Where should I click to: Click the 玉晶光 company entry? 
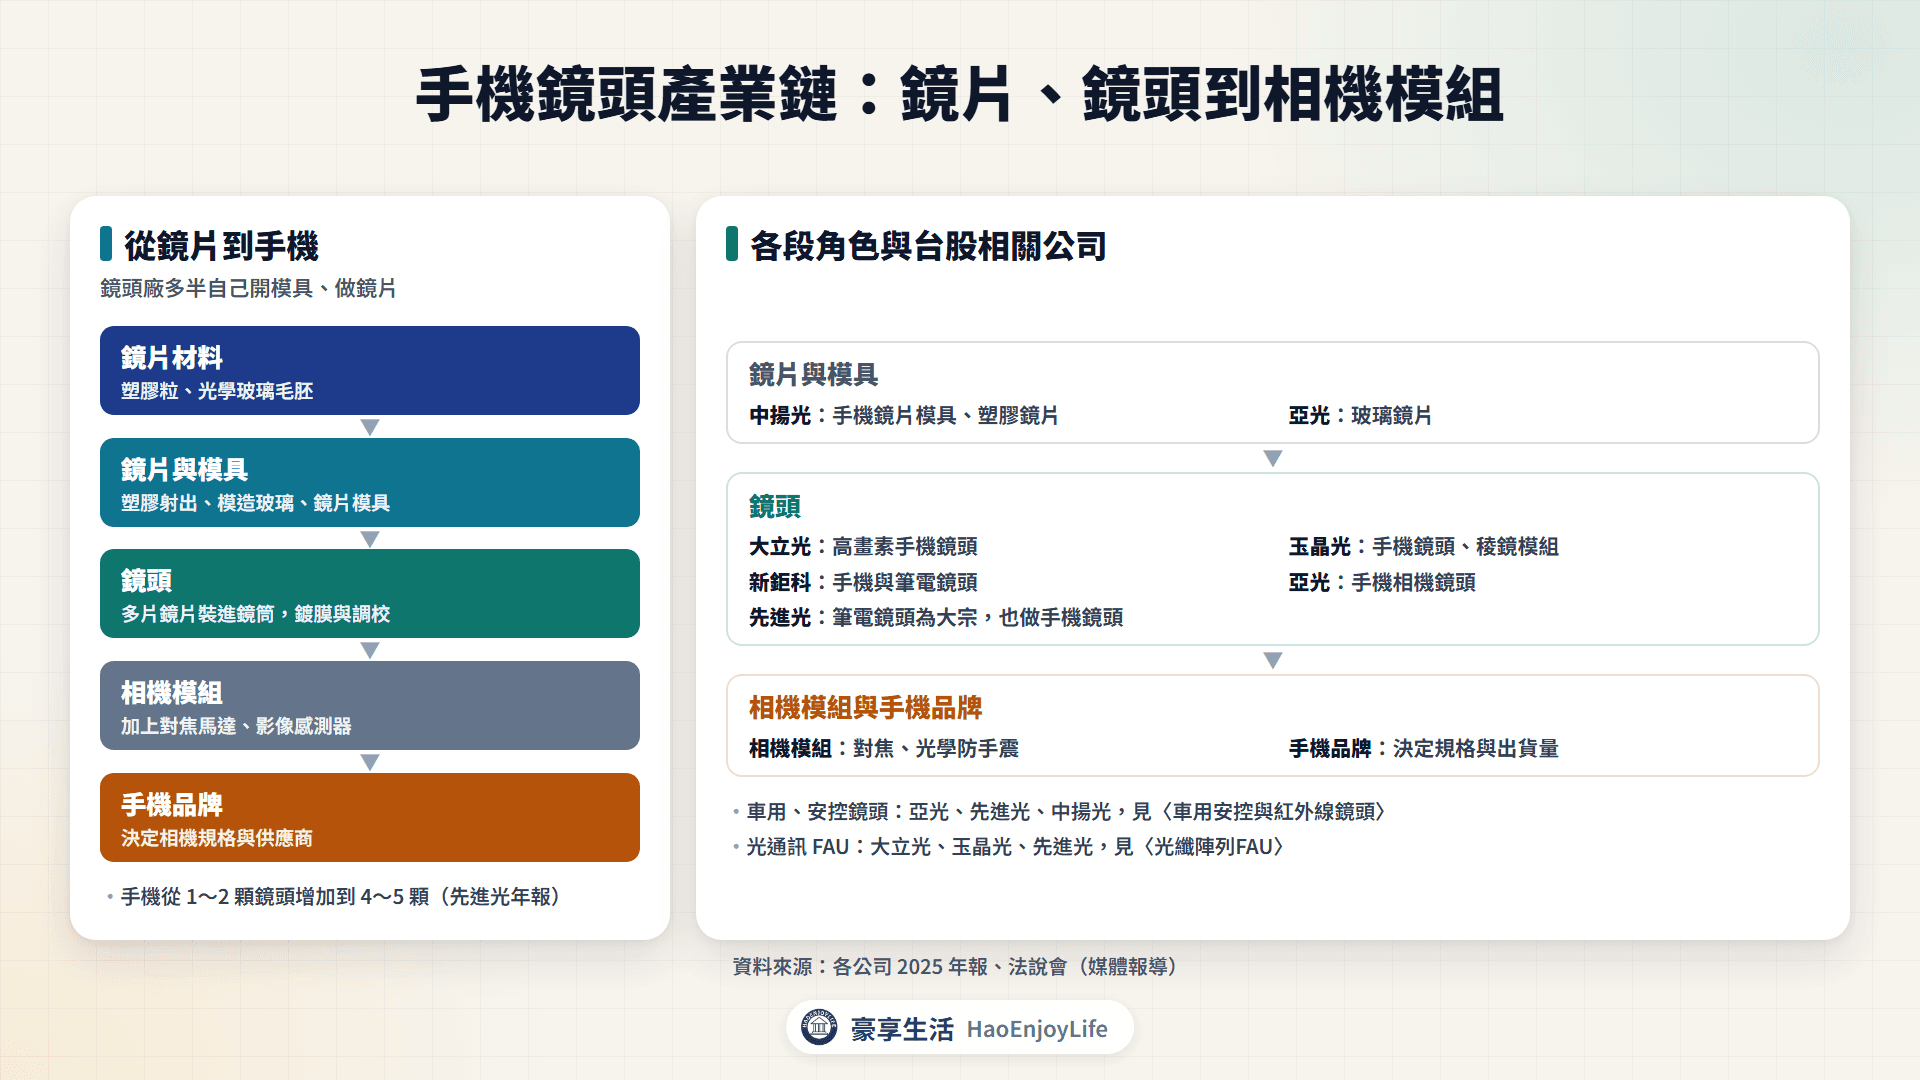pyautogui.click(x=1424, y=547)
